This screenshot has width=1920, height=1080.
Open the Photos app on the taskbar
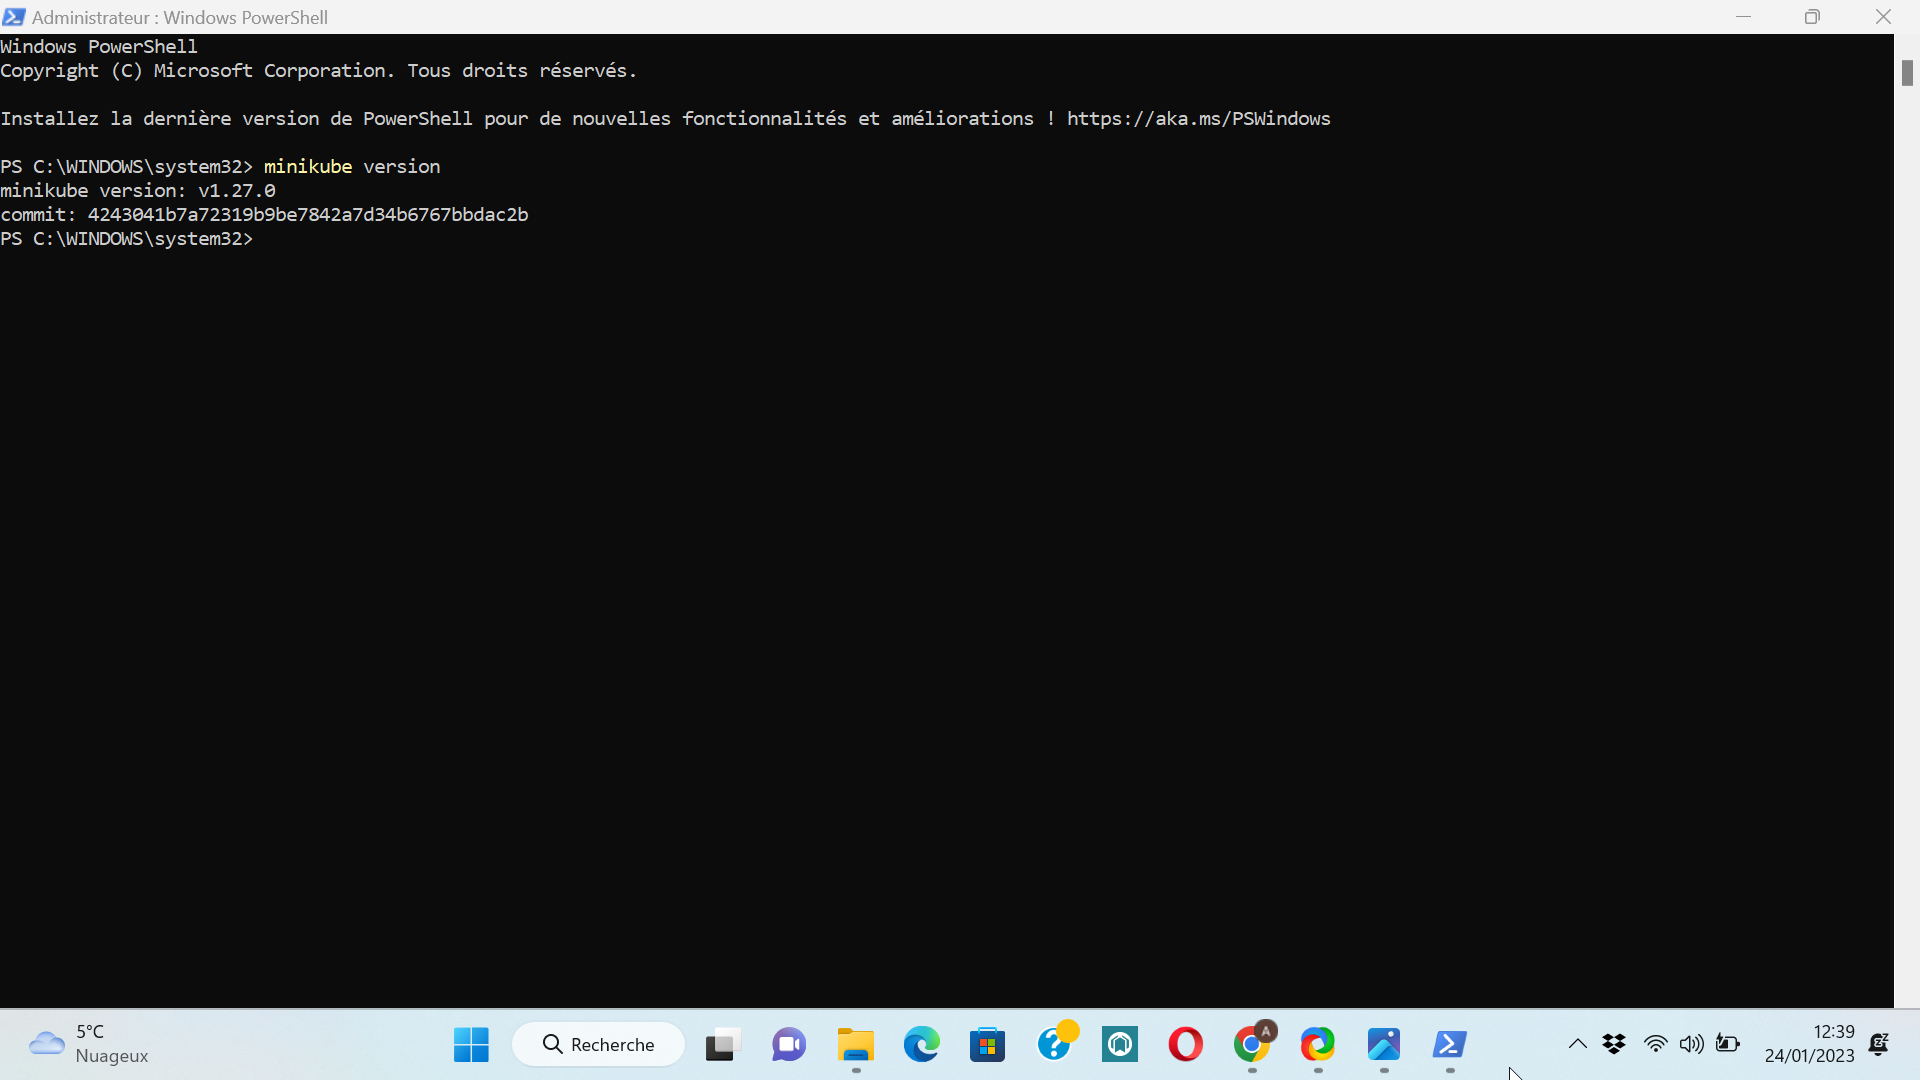click(1384, 1045)
